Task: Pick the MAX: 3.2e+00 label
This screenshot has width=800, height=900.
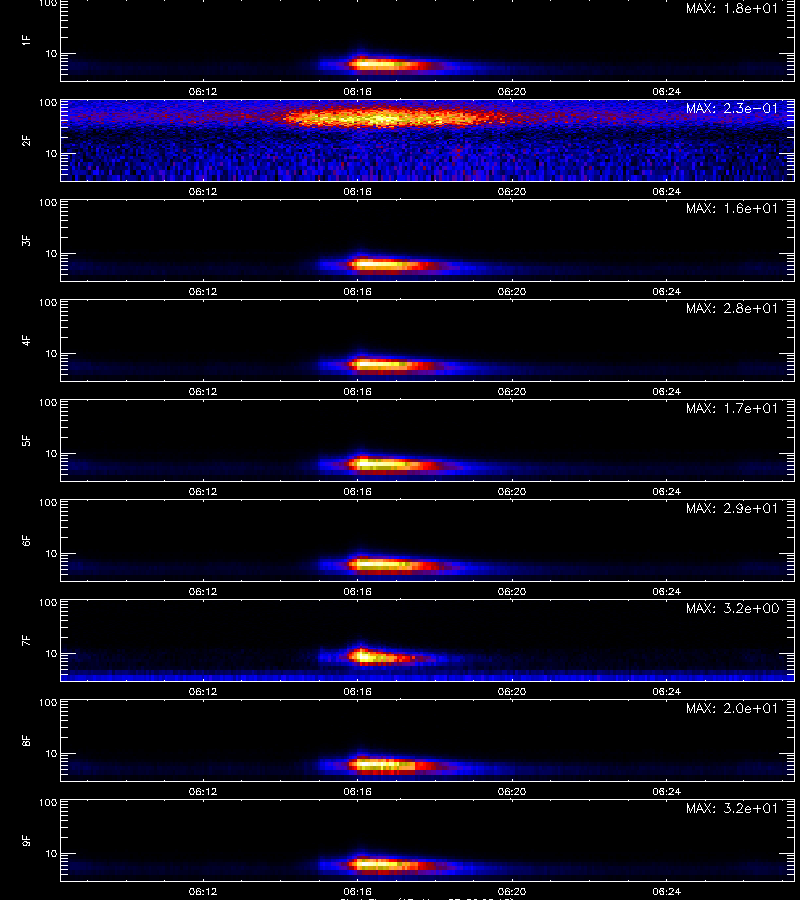Action: click(732, 608)
